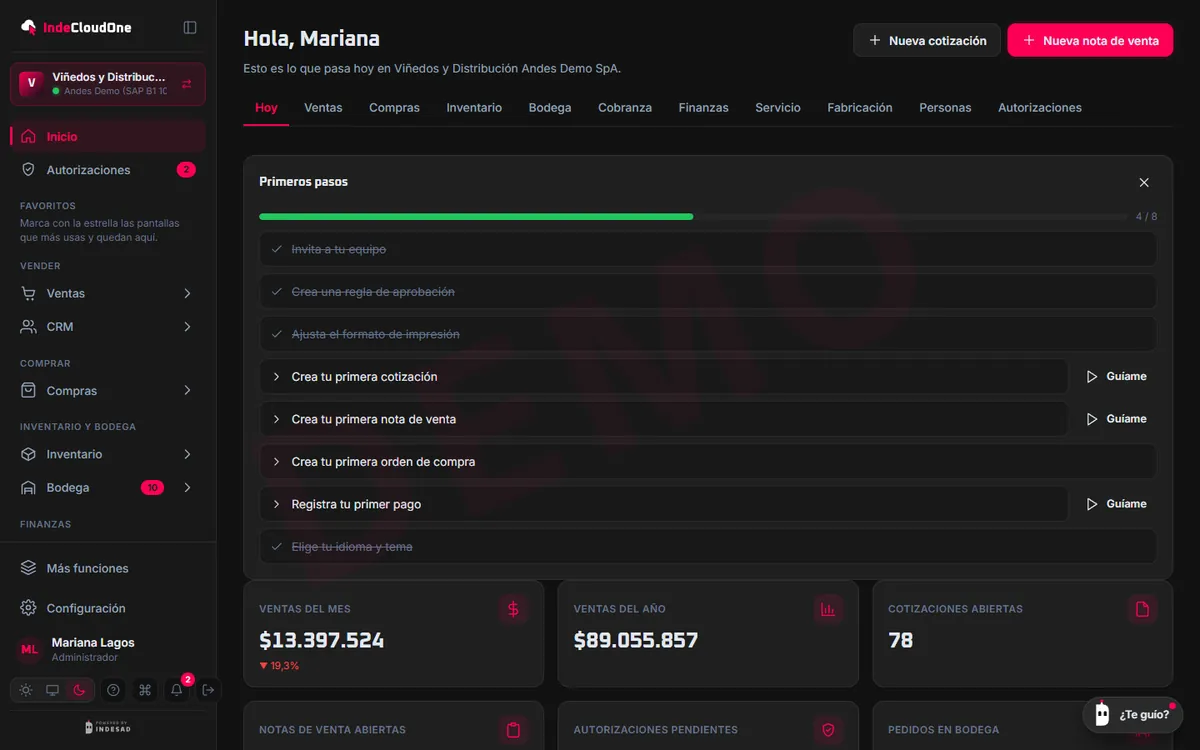Image resolution: width=1200 pixels, height=750 pixels.
Task: Click the clipboard icon on Notas de venta abiertas
Action: click(x=514, y=730)
